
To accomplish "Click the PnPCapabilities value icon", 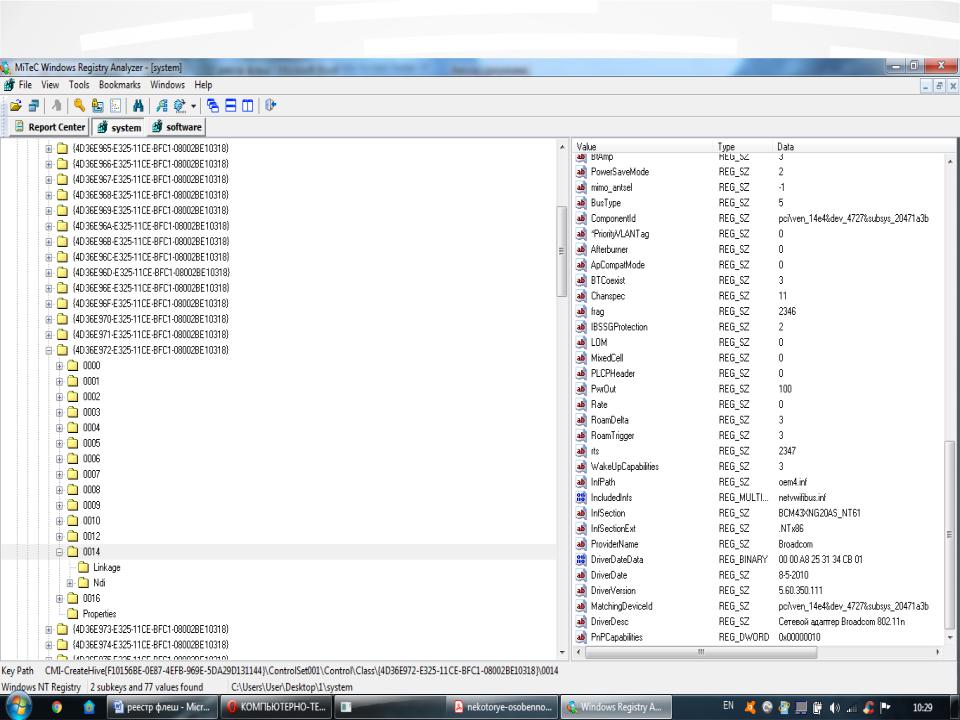I will [x=581, y=637].
